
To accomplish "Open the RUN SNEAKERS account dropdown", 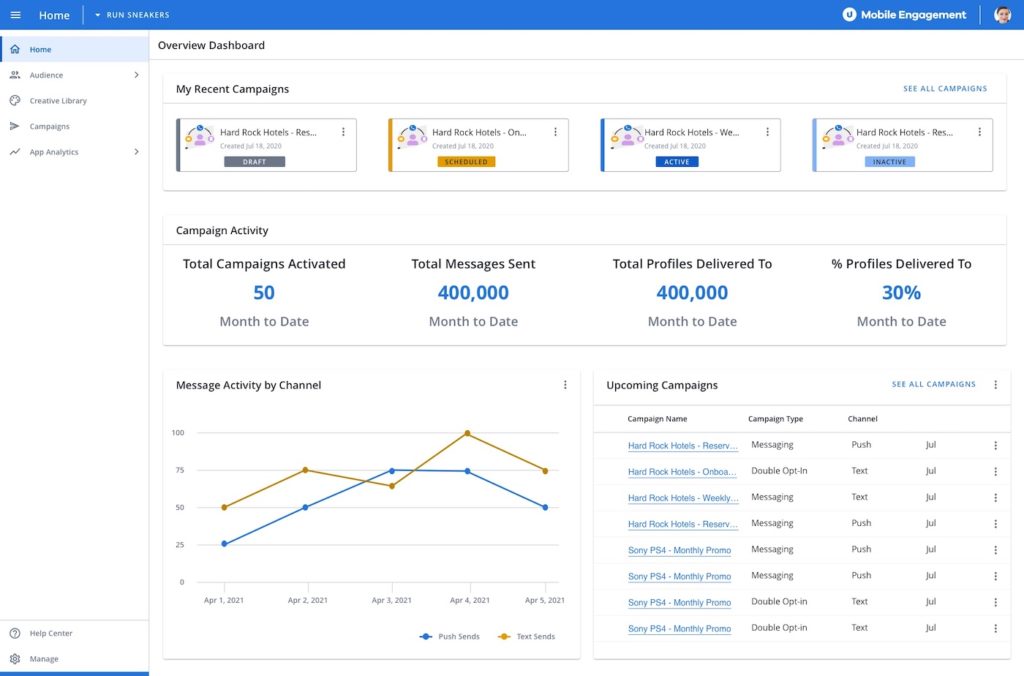I will click(132, 14).
